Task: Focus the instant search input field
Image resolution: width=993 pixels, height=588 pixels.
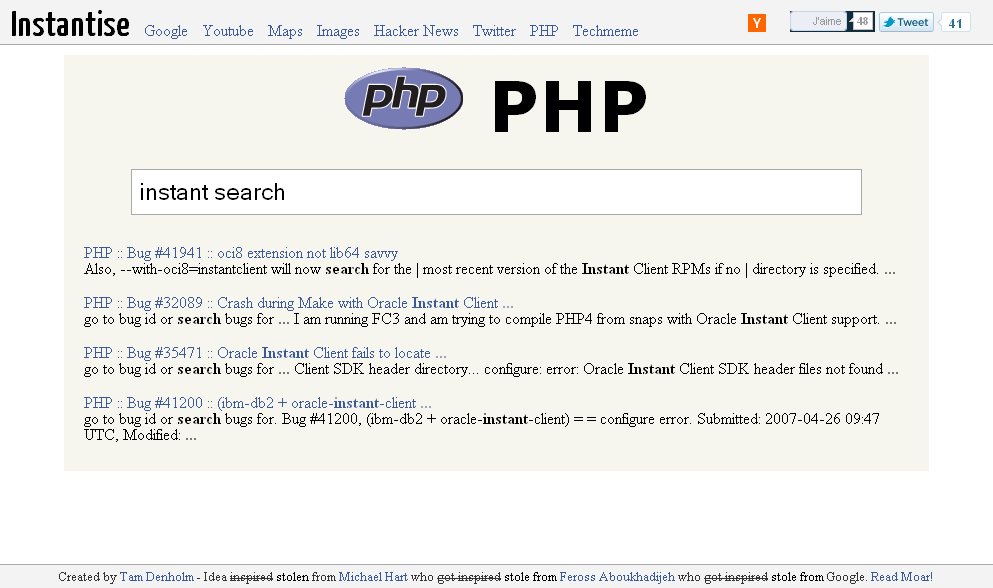Action: 496,192
